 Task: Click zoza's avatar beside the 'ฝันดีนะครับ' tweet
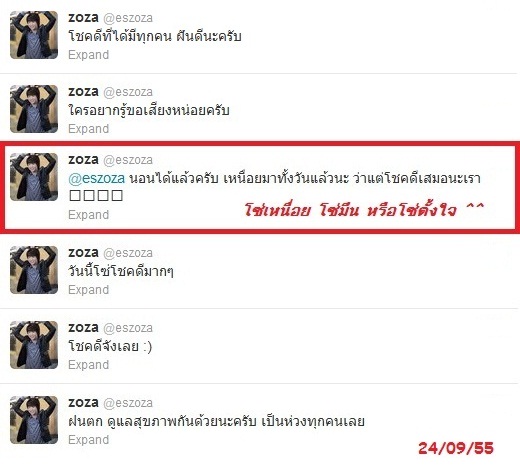point(34,35)
